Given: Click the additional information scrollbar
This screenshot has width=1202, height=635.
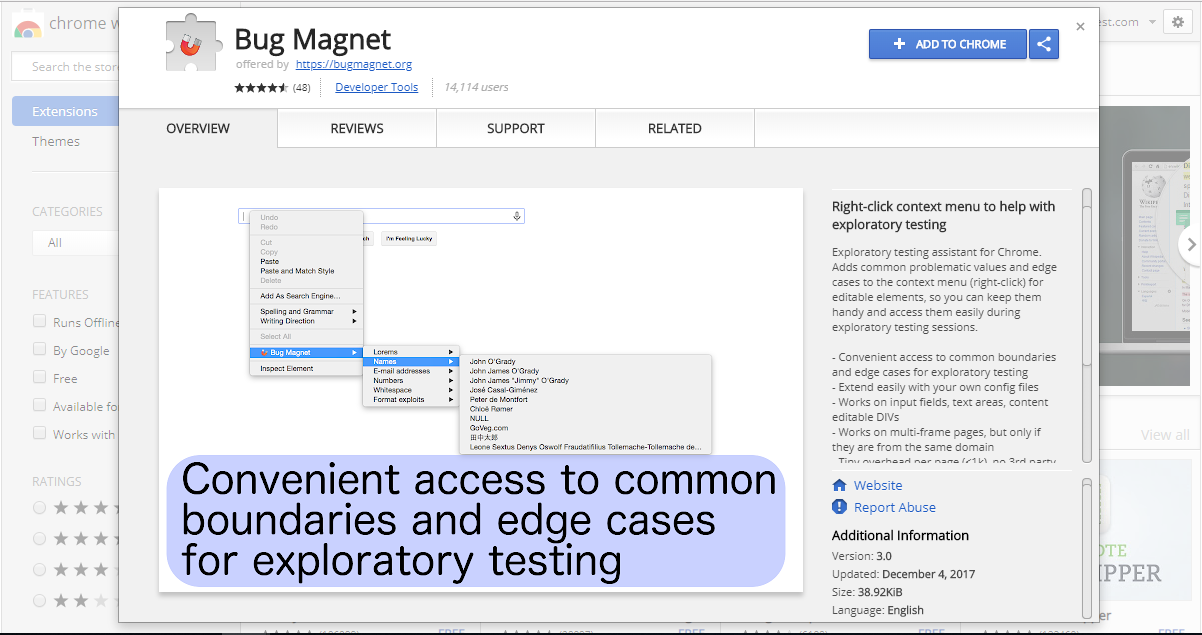Looking at the screenshot, I should 1087,547.
